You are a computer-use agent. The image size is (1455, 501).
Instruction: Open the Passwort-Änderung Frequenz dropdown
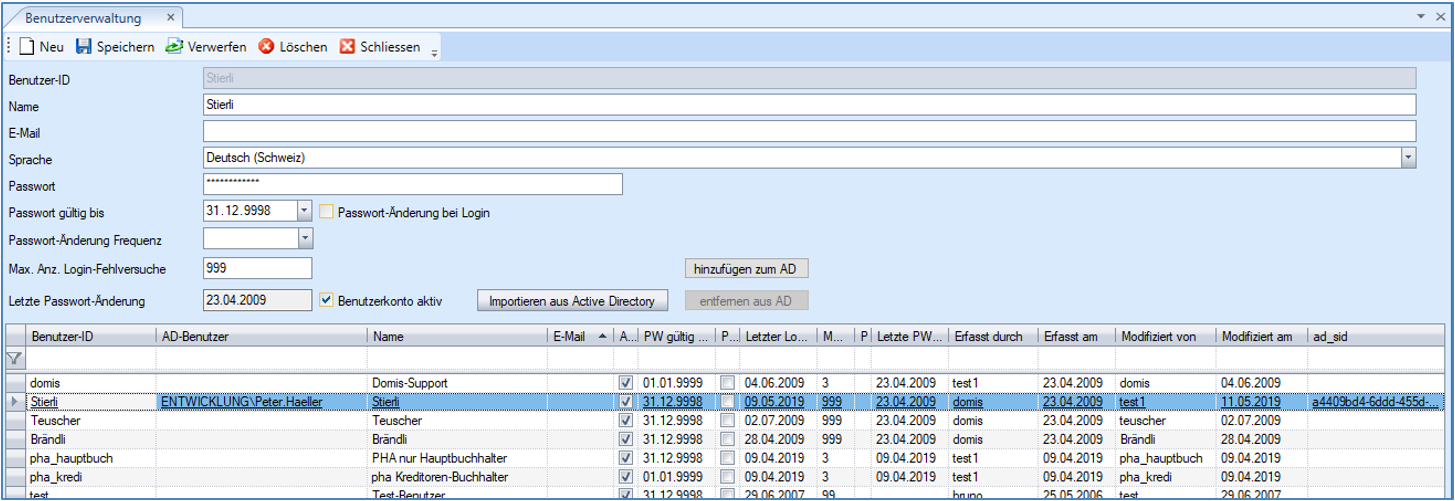pos(305,238)
